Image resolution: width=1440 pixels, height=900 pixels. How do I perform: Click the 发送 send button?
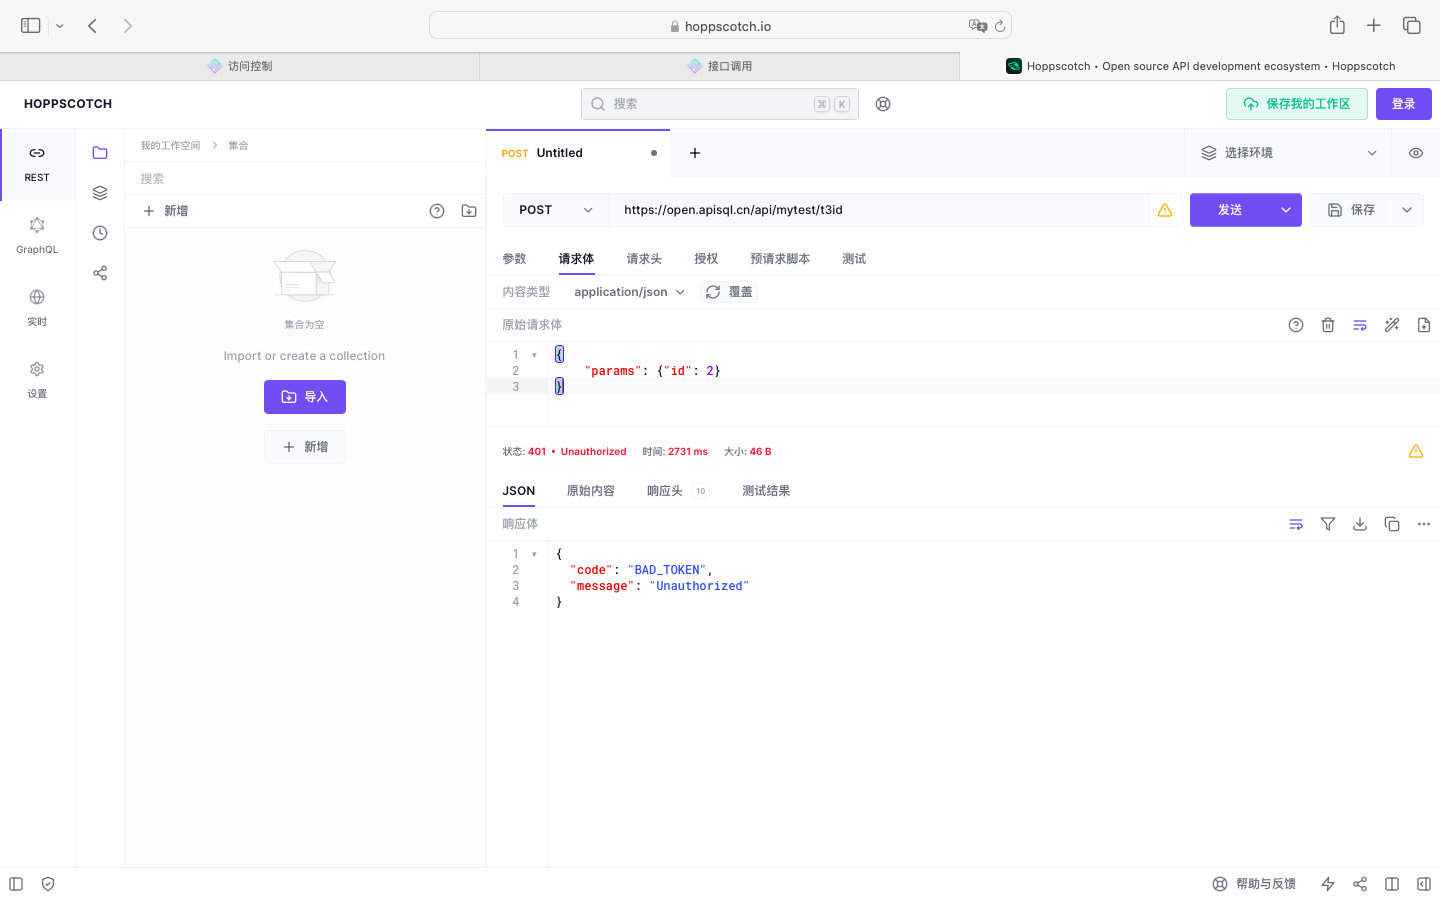tap(1230, 210)
